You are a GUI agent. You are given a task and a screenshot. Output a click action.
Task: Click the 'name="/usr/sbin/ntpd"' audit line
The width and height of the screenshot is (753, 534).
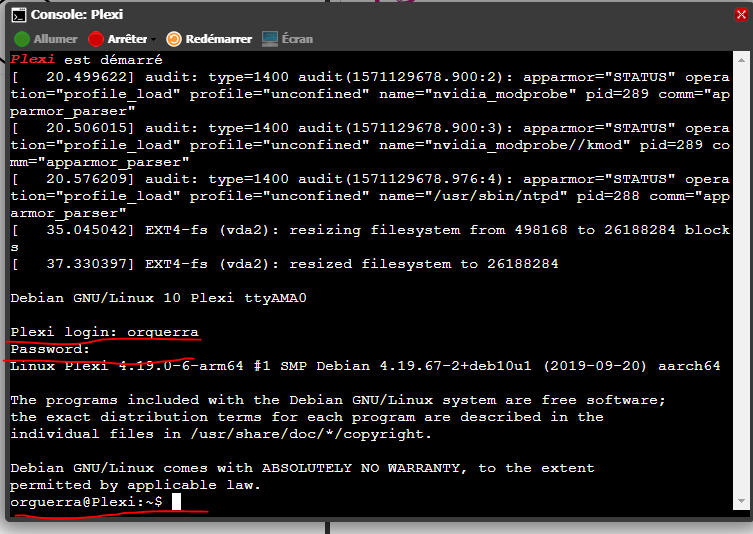370,196
